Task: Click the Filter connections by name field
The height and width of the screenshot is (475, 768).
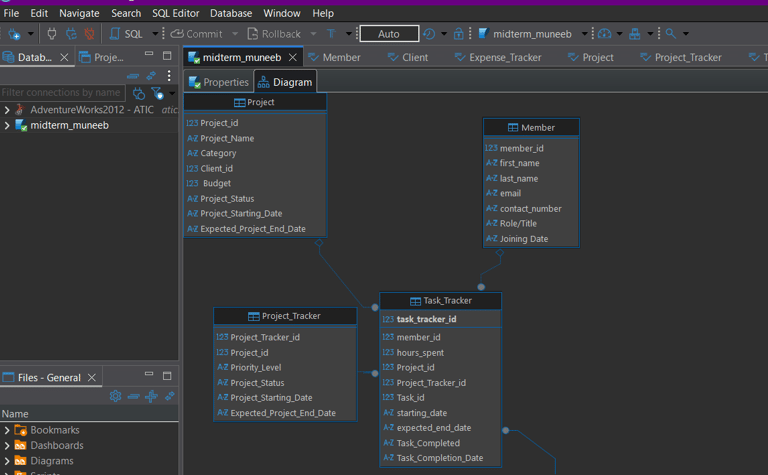Action: pyautogui.click(x=62, y=93)
